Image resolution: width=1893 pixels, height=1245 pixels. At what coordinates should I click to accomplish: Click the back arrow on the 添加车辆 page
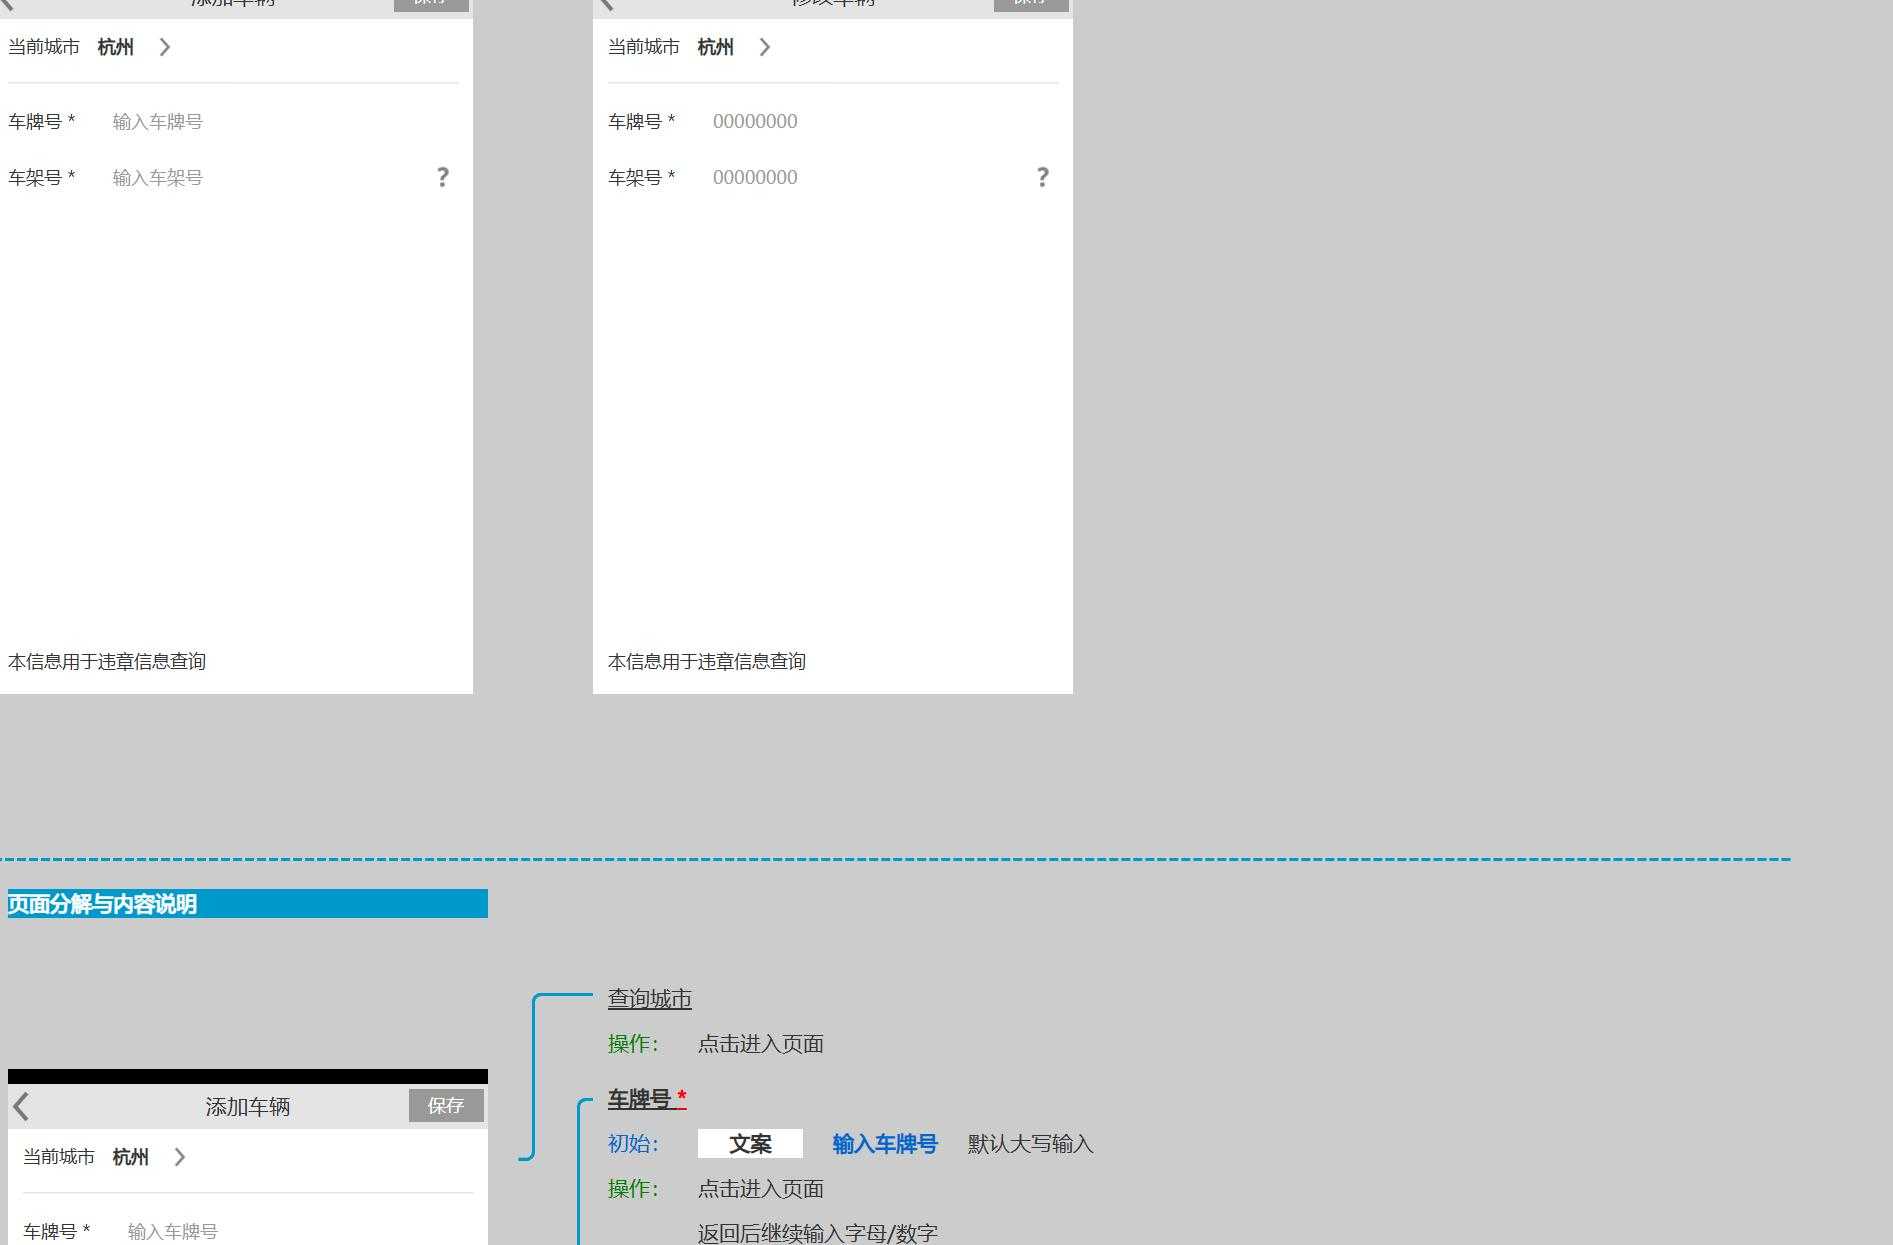[x=8, y=3]
